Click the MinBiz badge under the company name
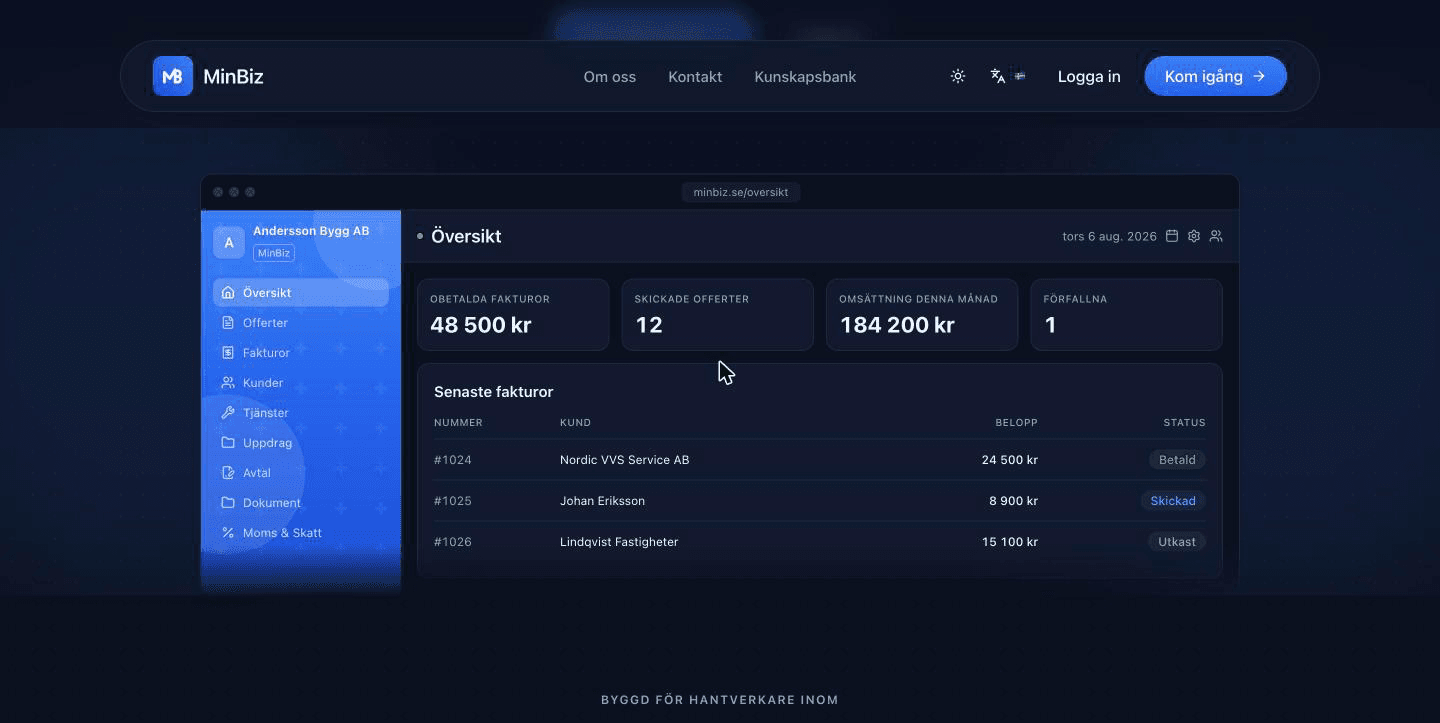The width and height of the screenshot is (1440, 723). click(274, 253)
